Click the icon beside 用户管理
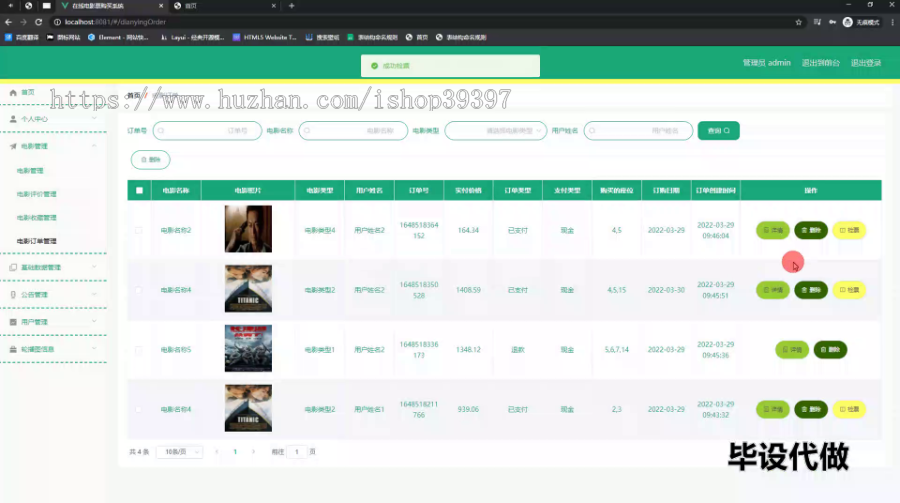Image resolution: width=900 pixels, height=503 pixels. 13,322
